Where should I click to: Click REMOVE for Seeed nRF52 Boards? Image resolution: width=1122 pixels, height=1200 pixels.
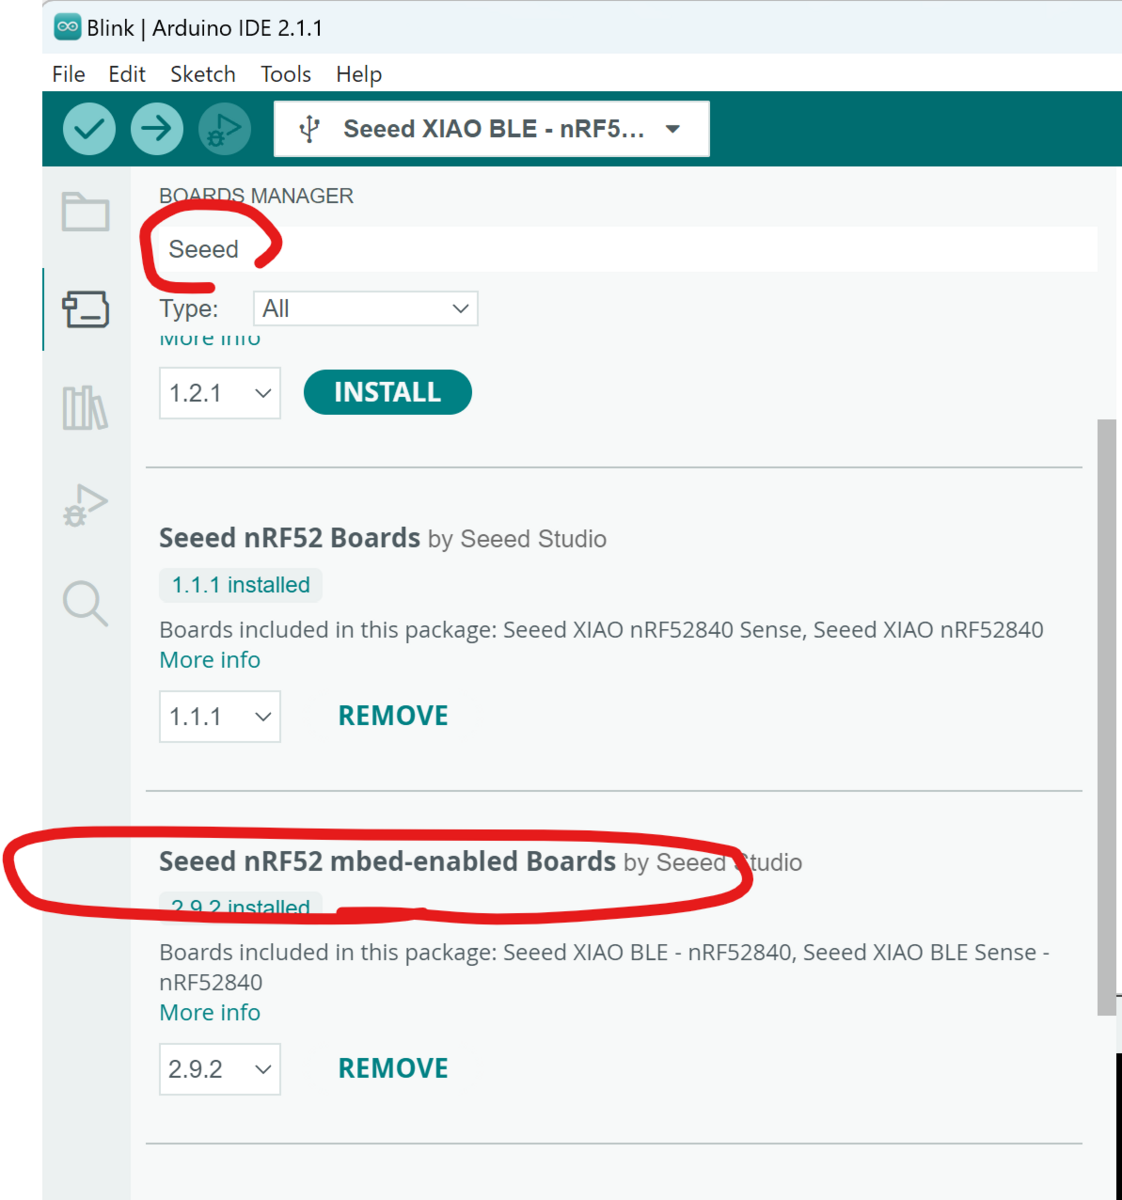(393, 716)
